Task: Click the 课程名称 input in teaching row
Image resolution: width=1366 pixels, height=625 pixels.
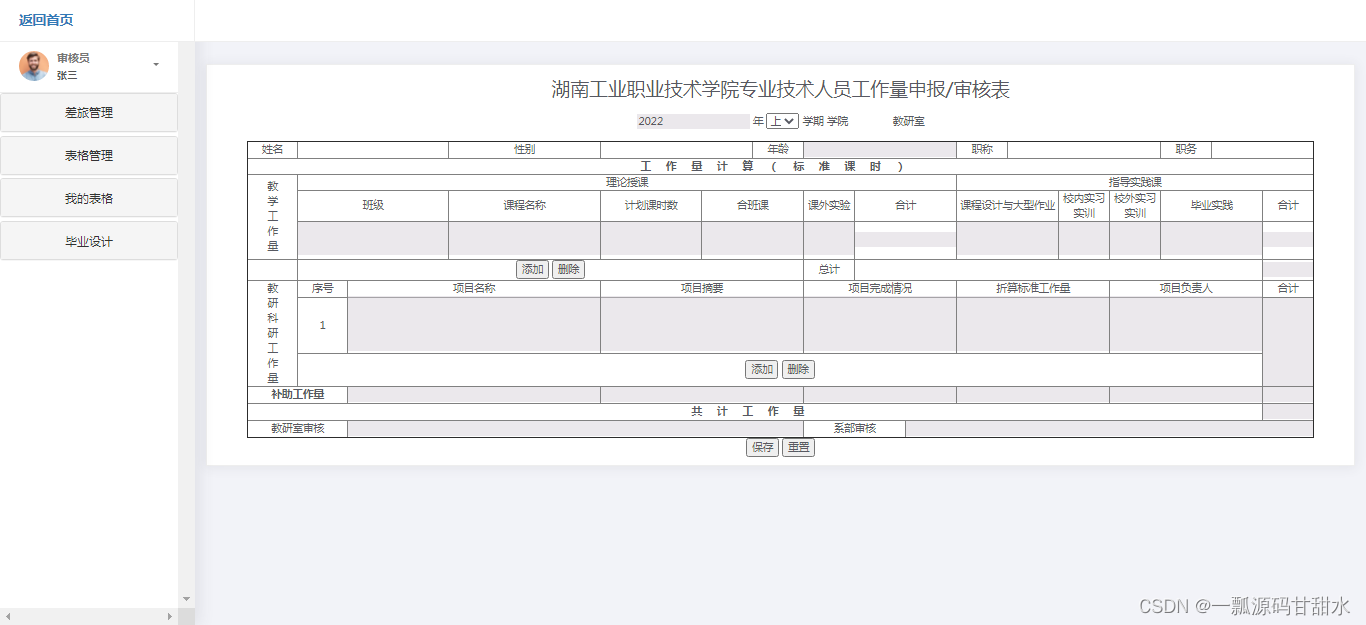Action: [524, 240]
